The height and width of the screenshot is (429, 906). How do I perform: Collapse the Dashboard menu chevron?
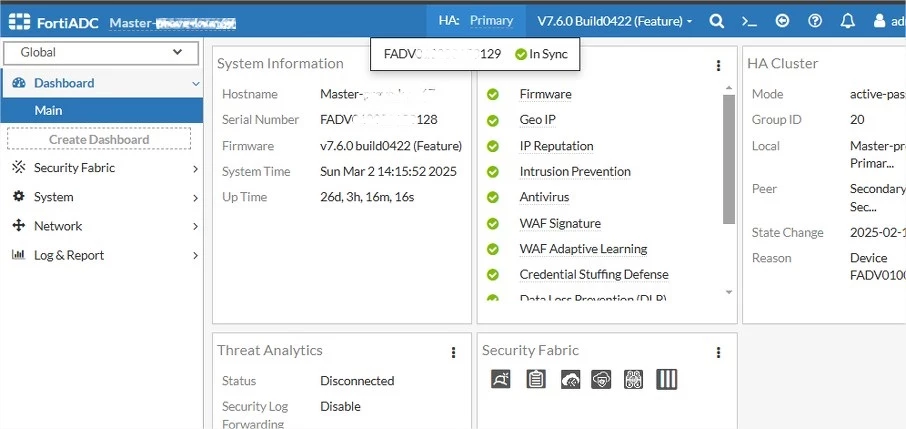click(x=195, y=84)
